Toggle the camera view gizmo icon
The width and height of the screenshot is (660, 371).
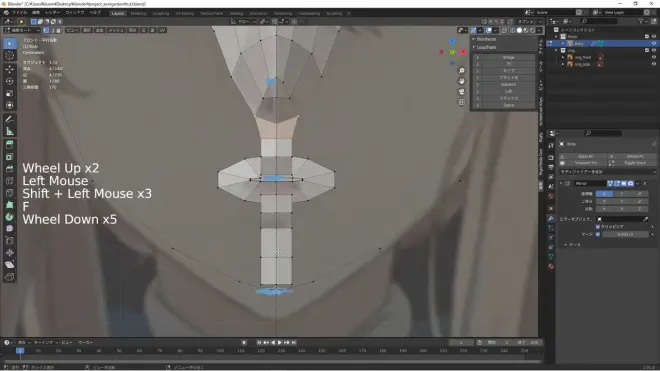[462, 92]
